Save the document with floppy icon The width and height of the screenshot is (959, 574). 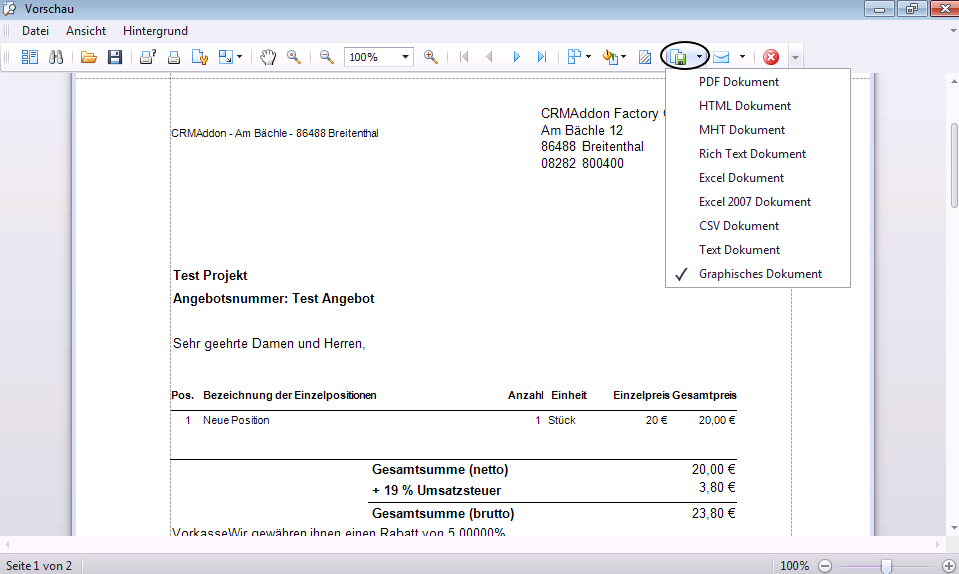114,57
